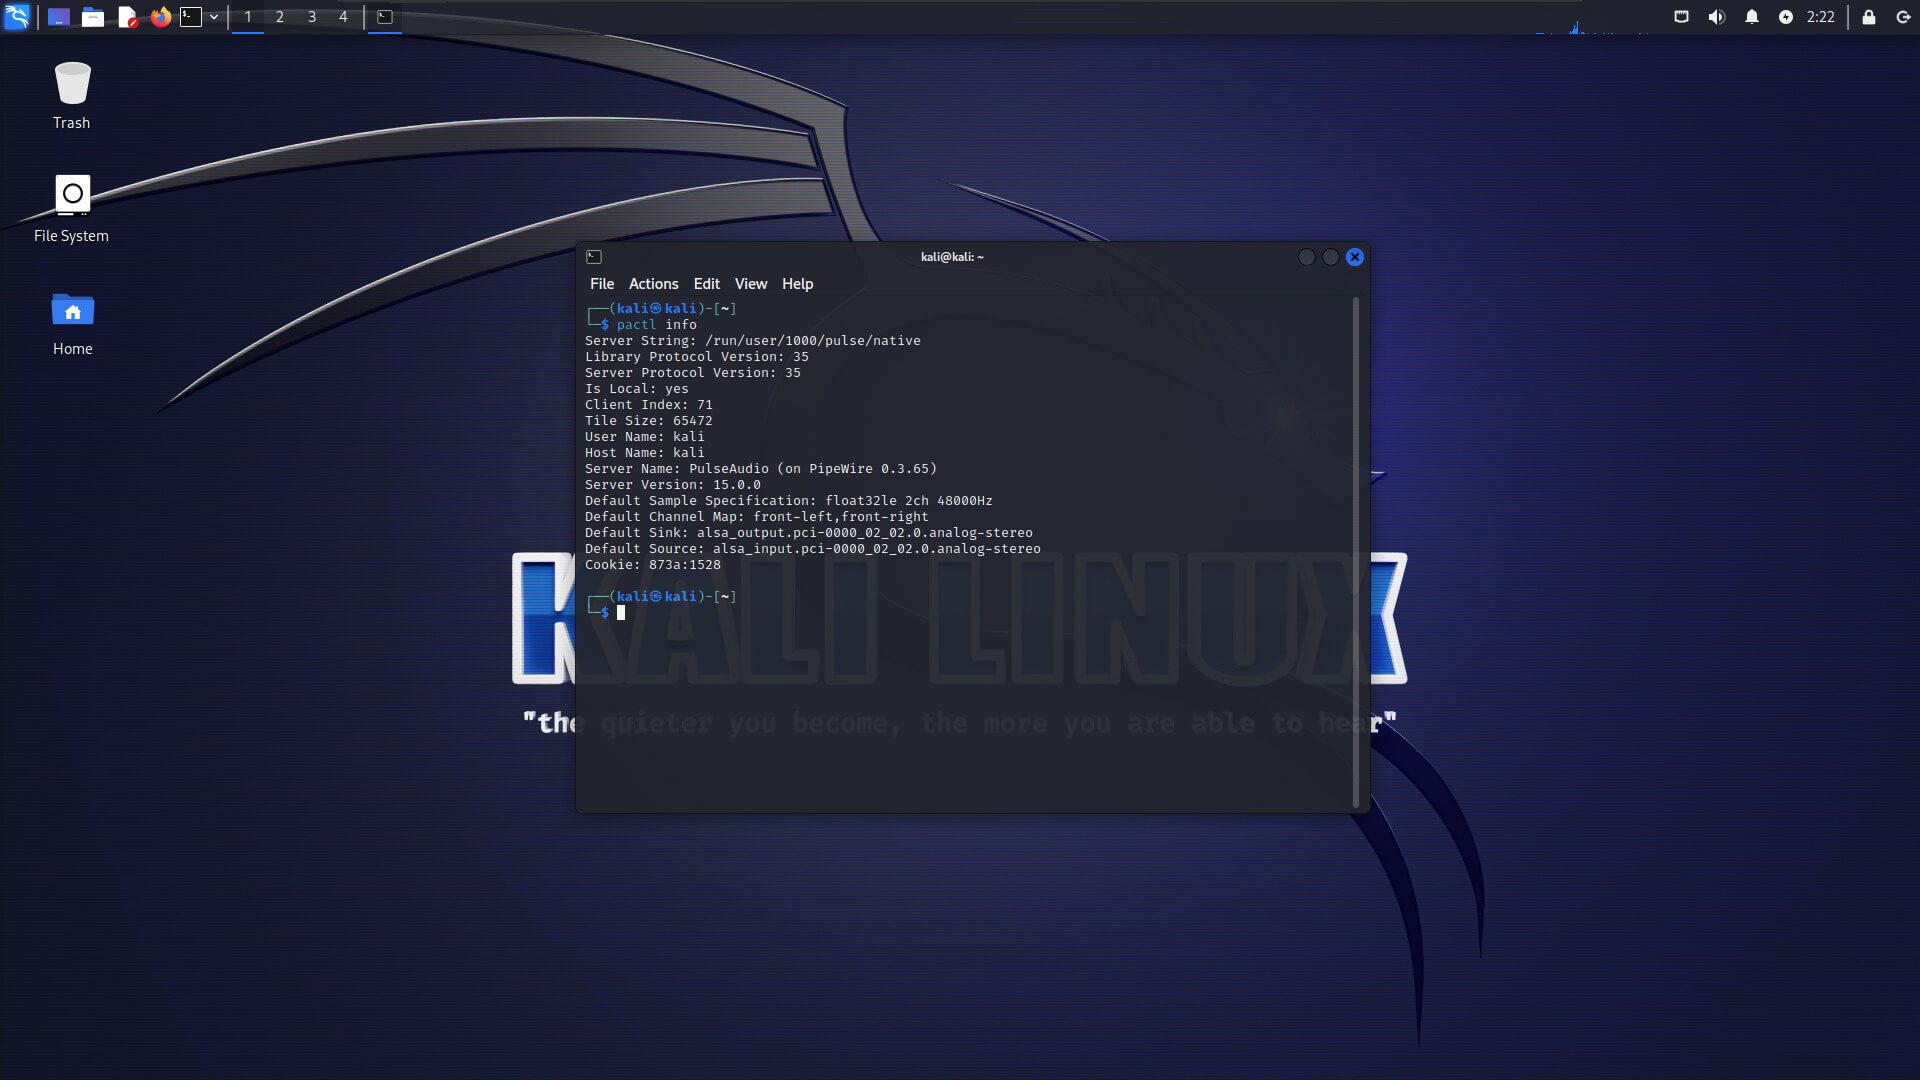Launch Firefox from the top panel
Image resolution: width=1920 pixels, height=1080 pixels.
click(x=160, y=16)
